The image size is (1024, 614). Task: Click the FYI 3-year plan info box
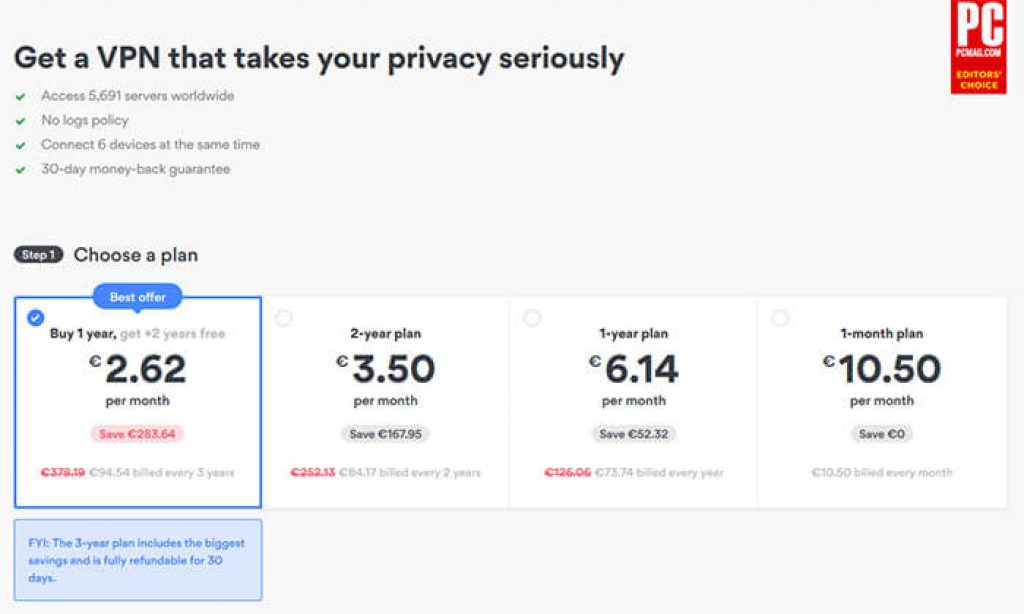pyautogui.click(x=138, y=560)
